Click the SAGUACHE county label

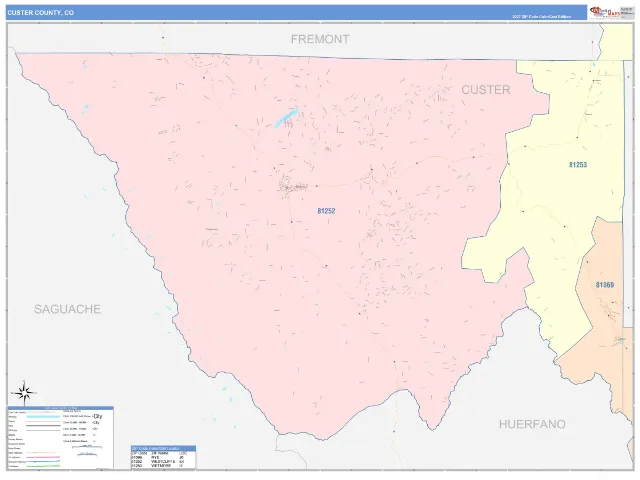pyautogui.click(x=67, y=309)
